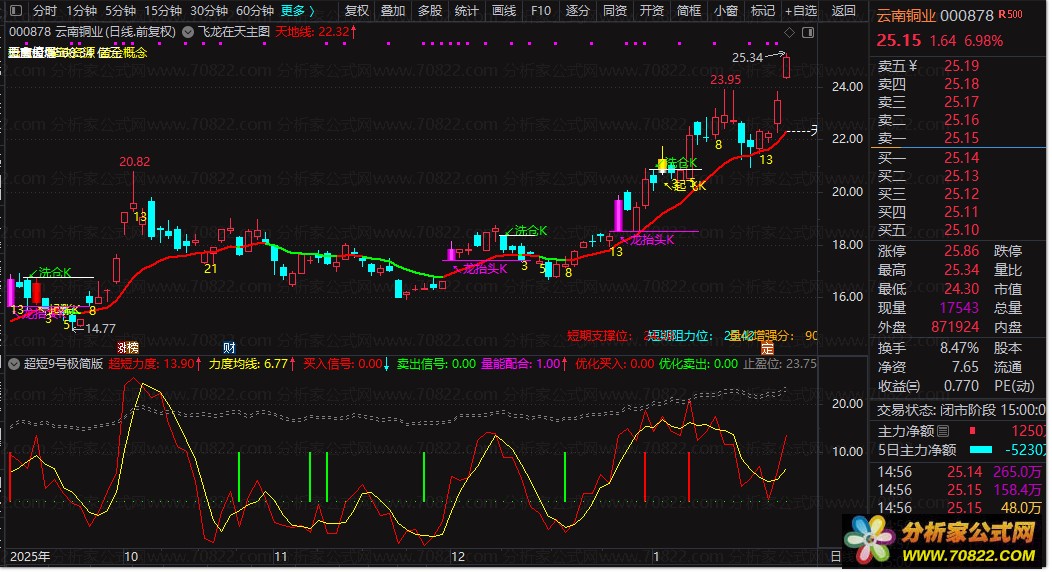The height and width of the screenshot is (572, 1052).
Task: Select the 1分钟 period tab
Action: coord(81,11)
